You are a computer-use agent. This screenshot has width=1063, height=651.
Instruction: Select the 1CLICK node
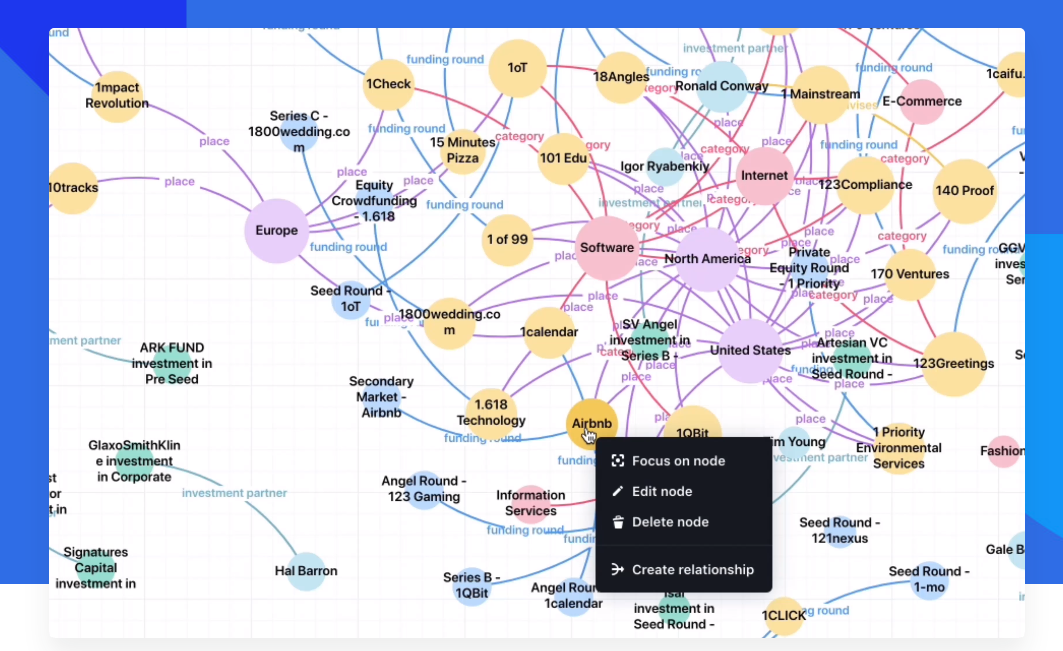click(784, 616)
